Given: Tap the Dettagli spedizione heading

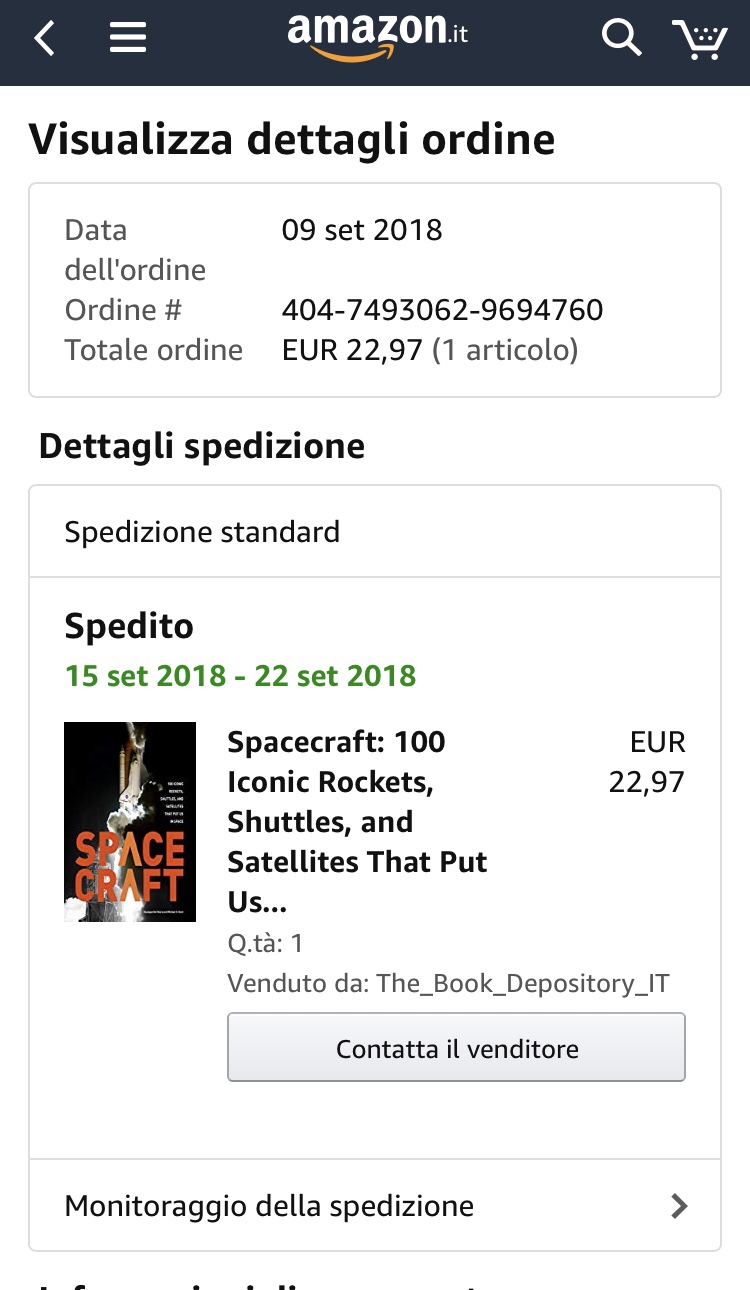Looking at the screenshot, I should (202, 446).
